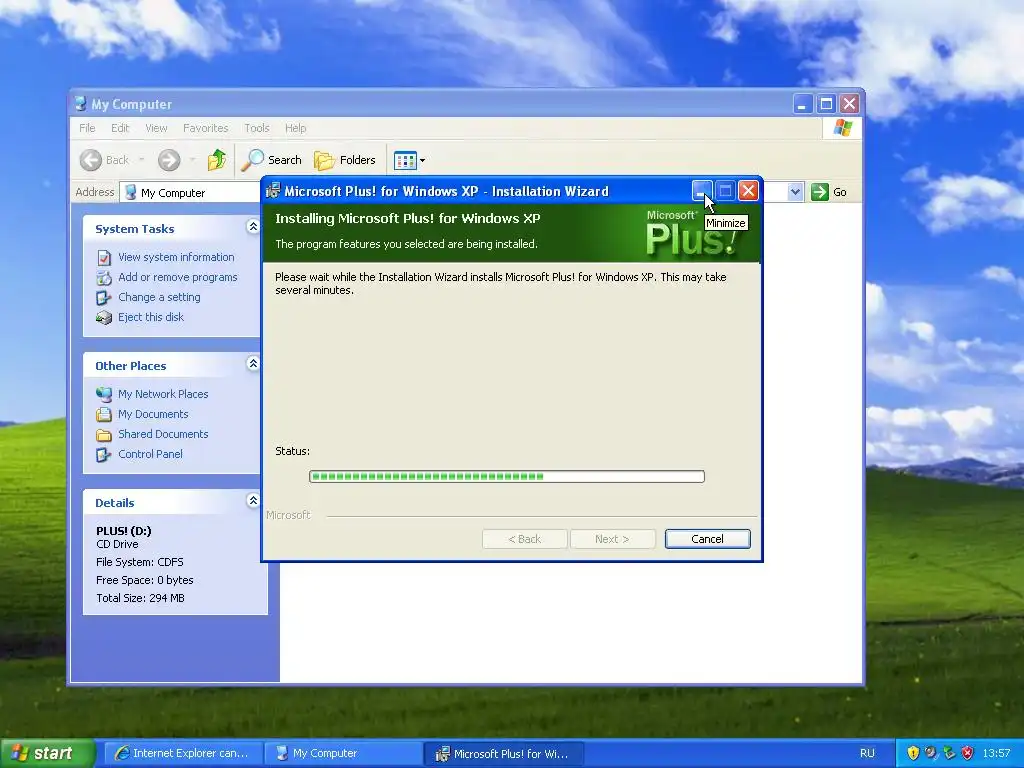Screen dimensions: 1024x768
Task: Click the My Network Places icon
Action: [104, 394]
